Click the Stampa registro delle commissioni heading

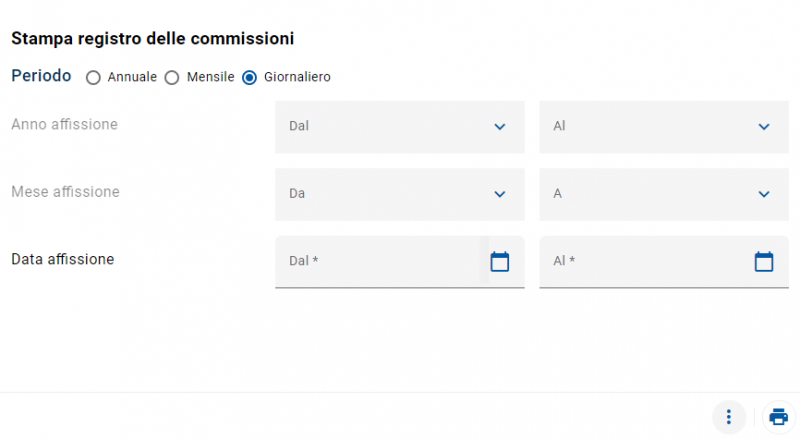[152, 39]
